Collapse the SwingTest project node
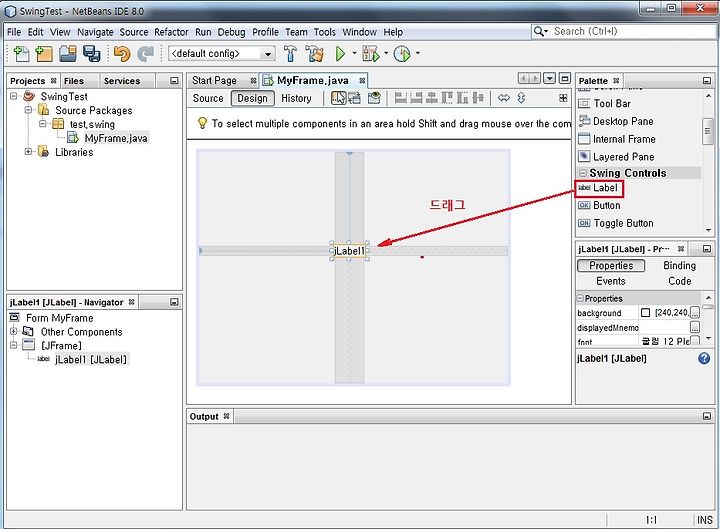720x529 pixels. click(14, 96)
